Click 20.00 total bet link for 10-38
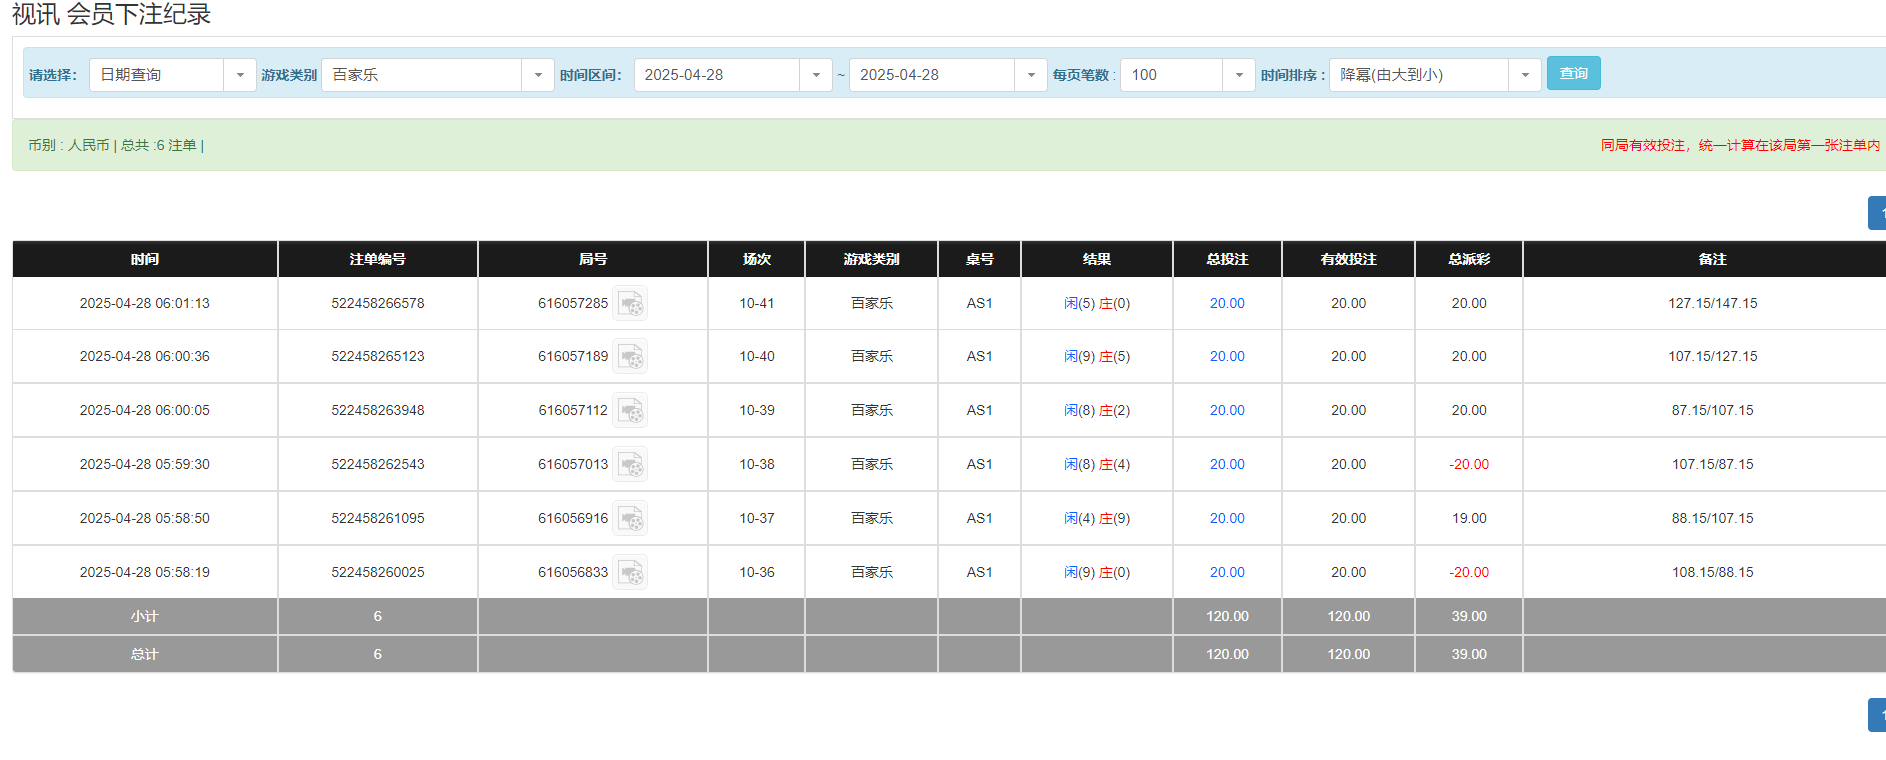This screenshot has width=1886, height=760. pyautogui.click(x=1227, y=464)
